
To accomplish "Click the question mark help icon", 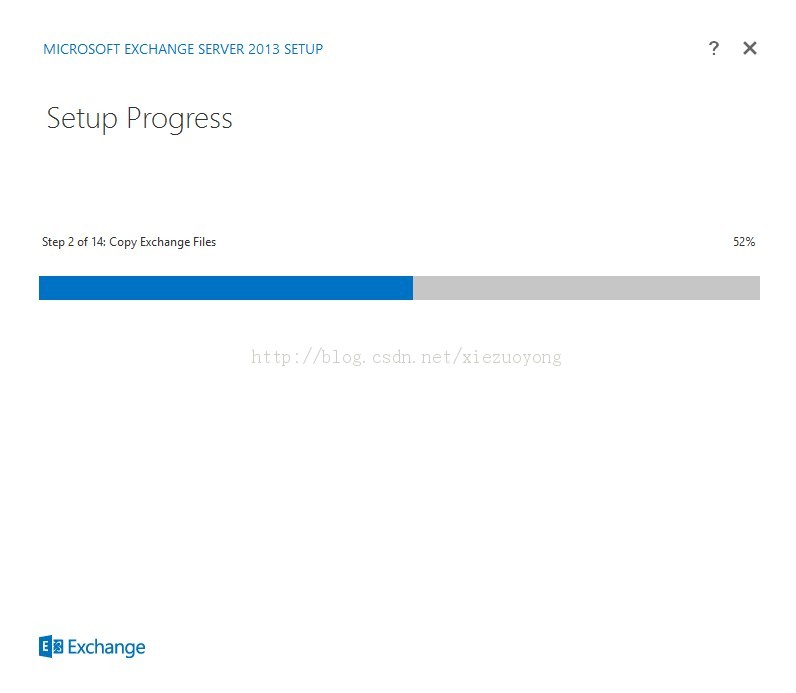I will pyautogui.click(x=713, y=48).
